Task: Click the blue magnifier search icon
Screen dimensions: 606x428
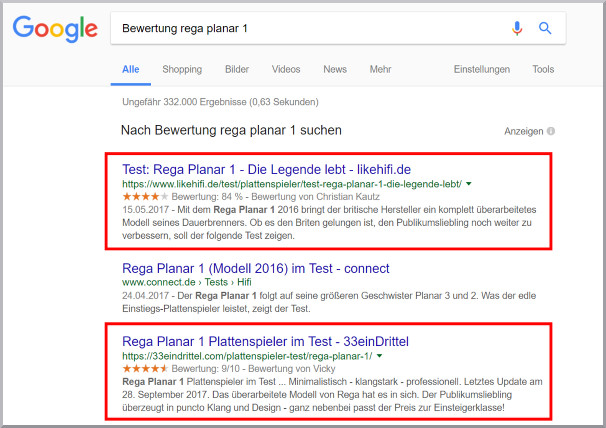Action: pos(545,28)
